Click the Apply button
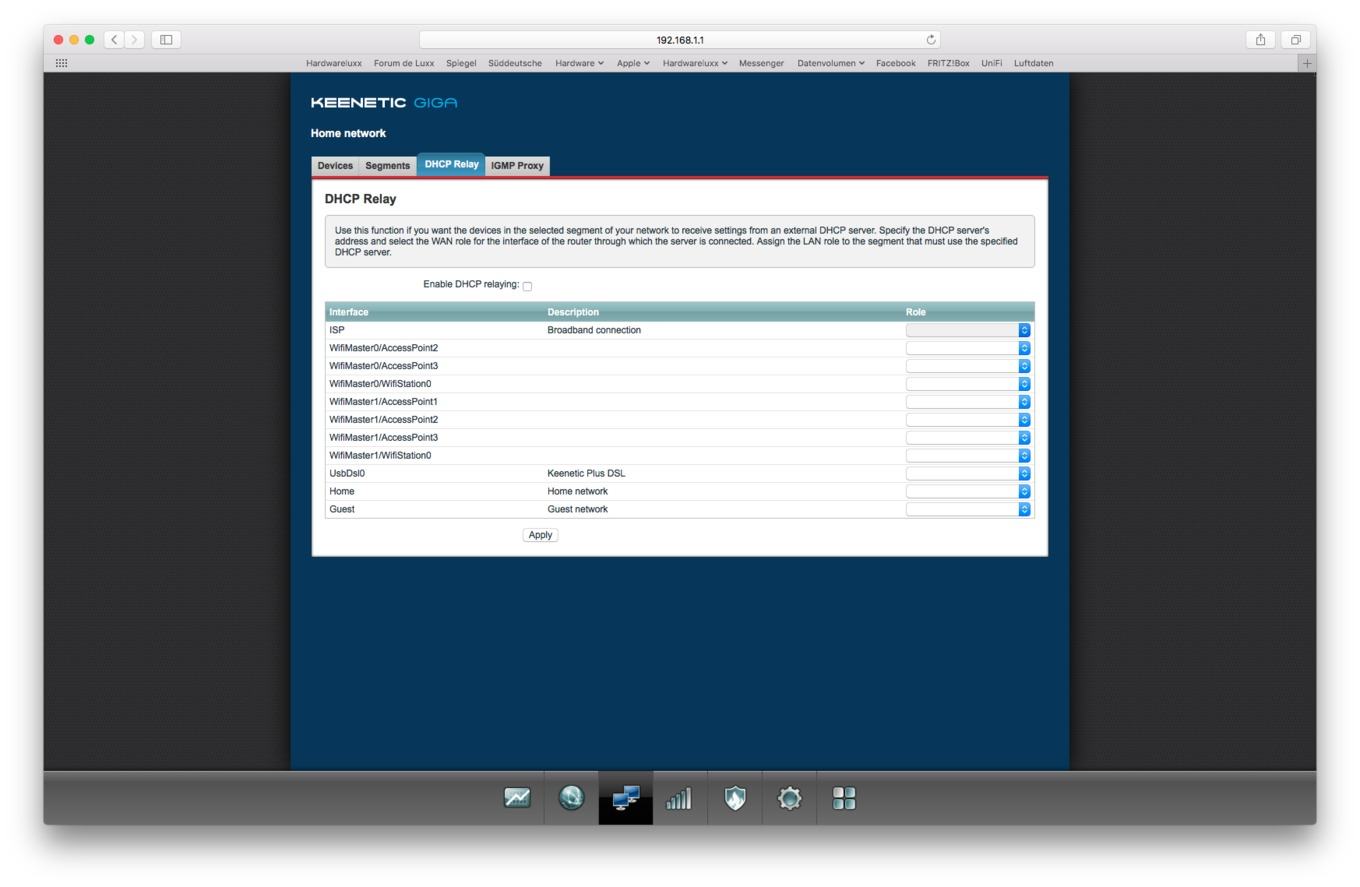The width and height of the screenshot is (1360, 887). click(x=540, y=535)
